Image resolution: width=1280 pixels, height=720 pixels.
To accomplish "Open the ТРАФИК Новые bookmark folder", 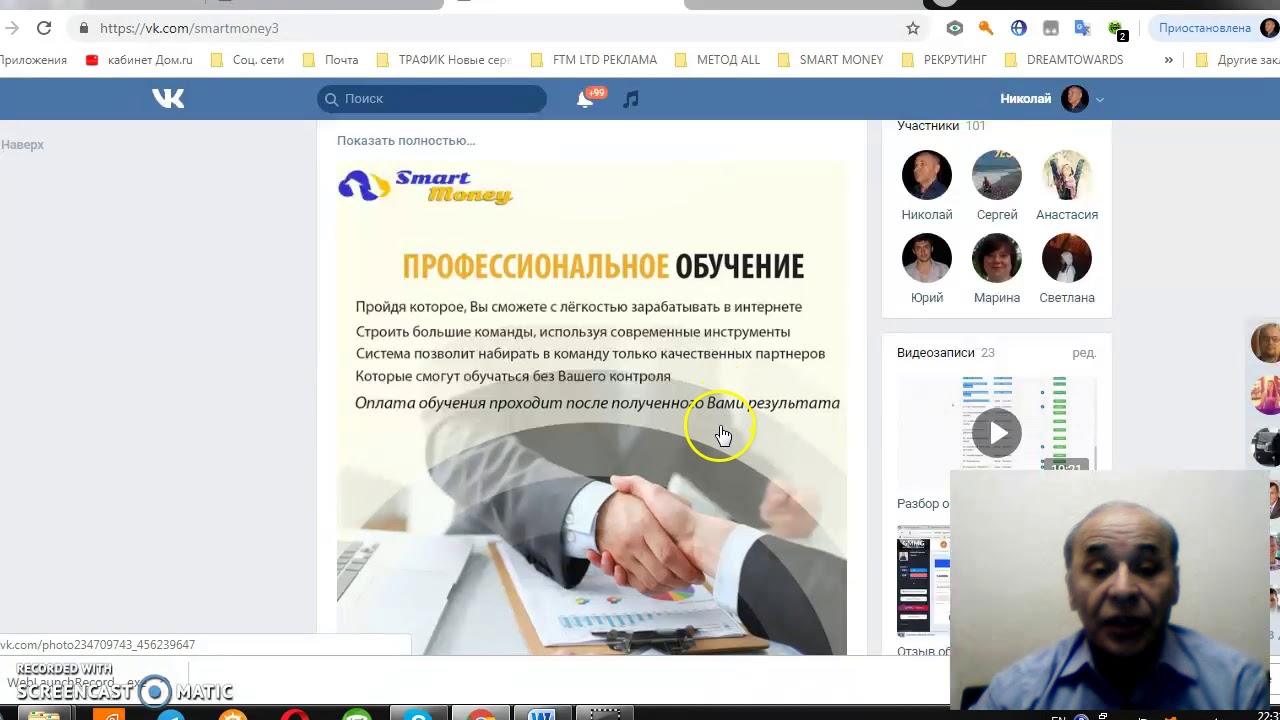I will pyautogui.click(x=443, y=60).
